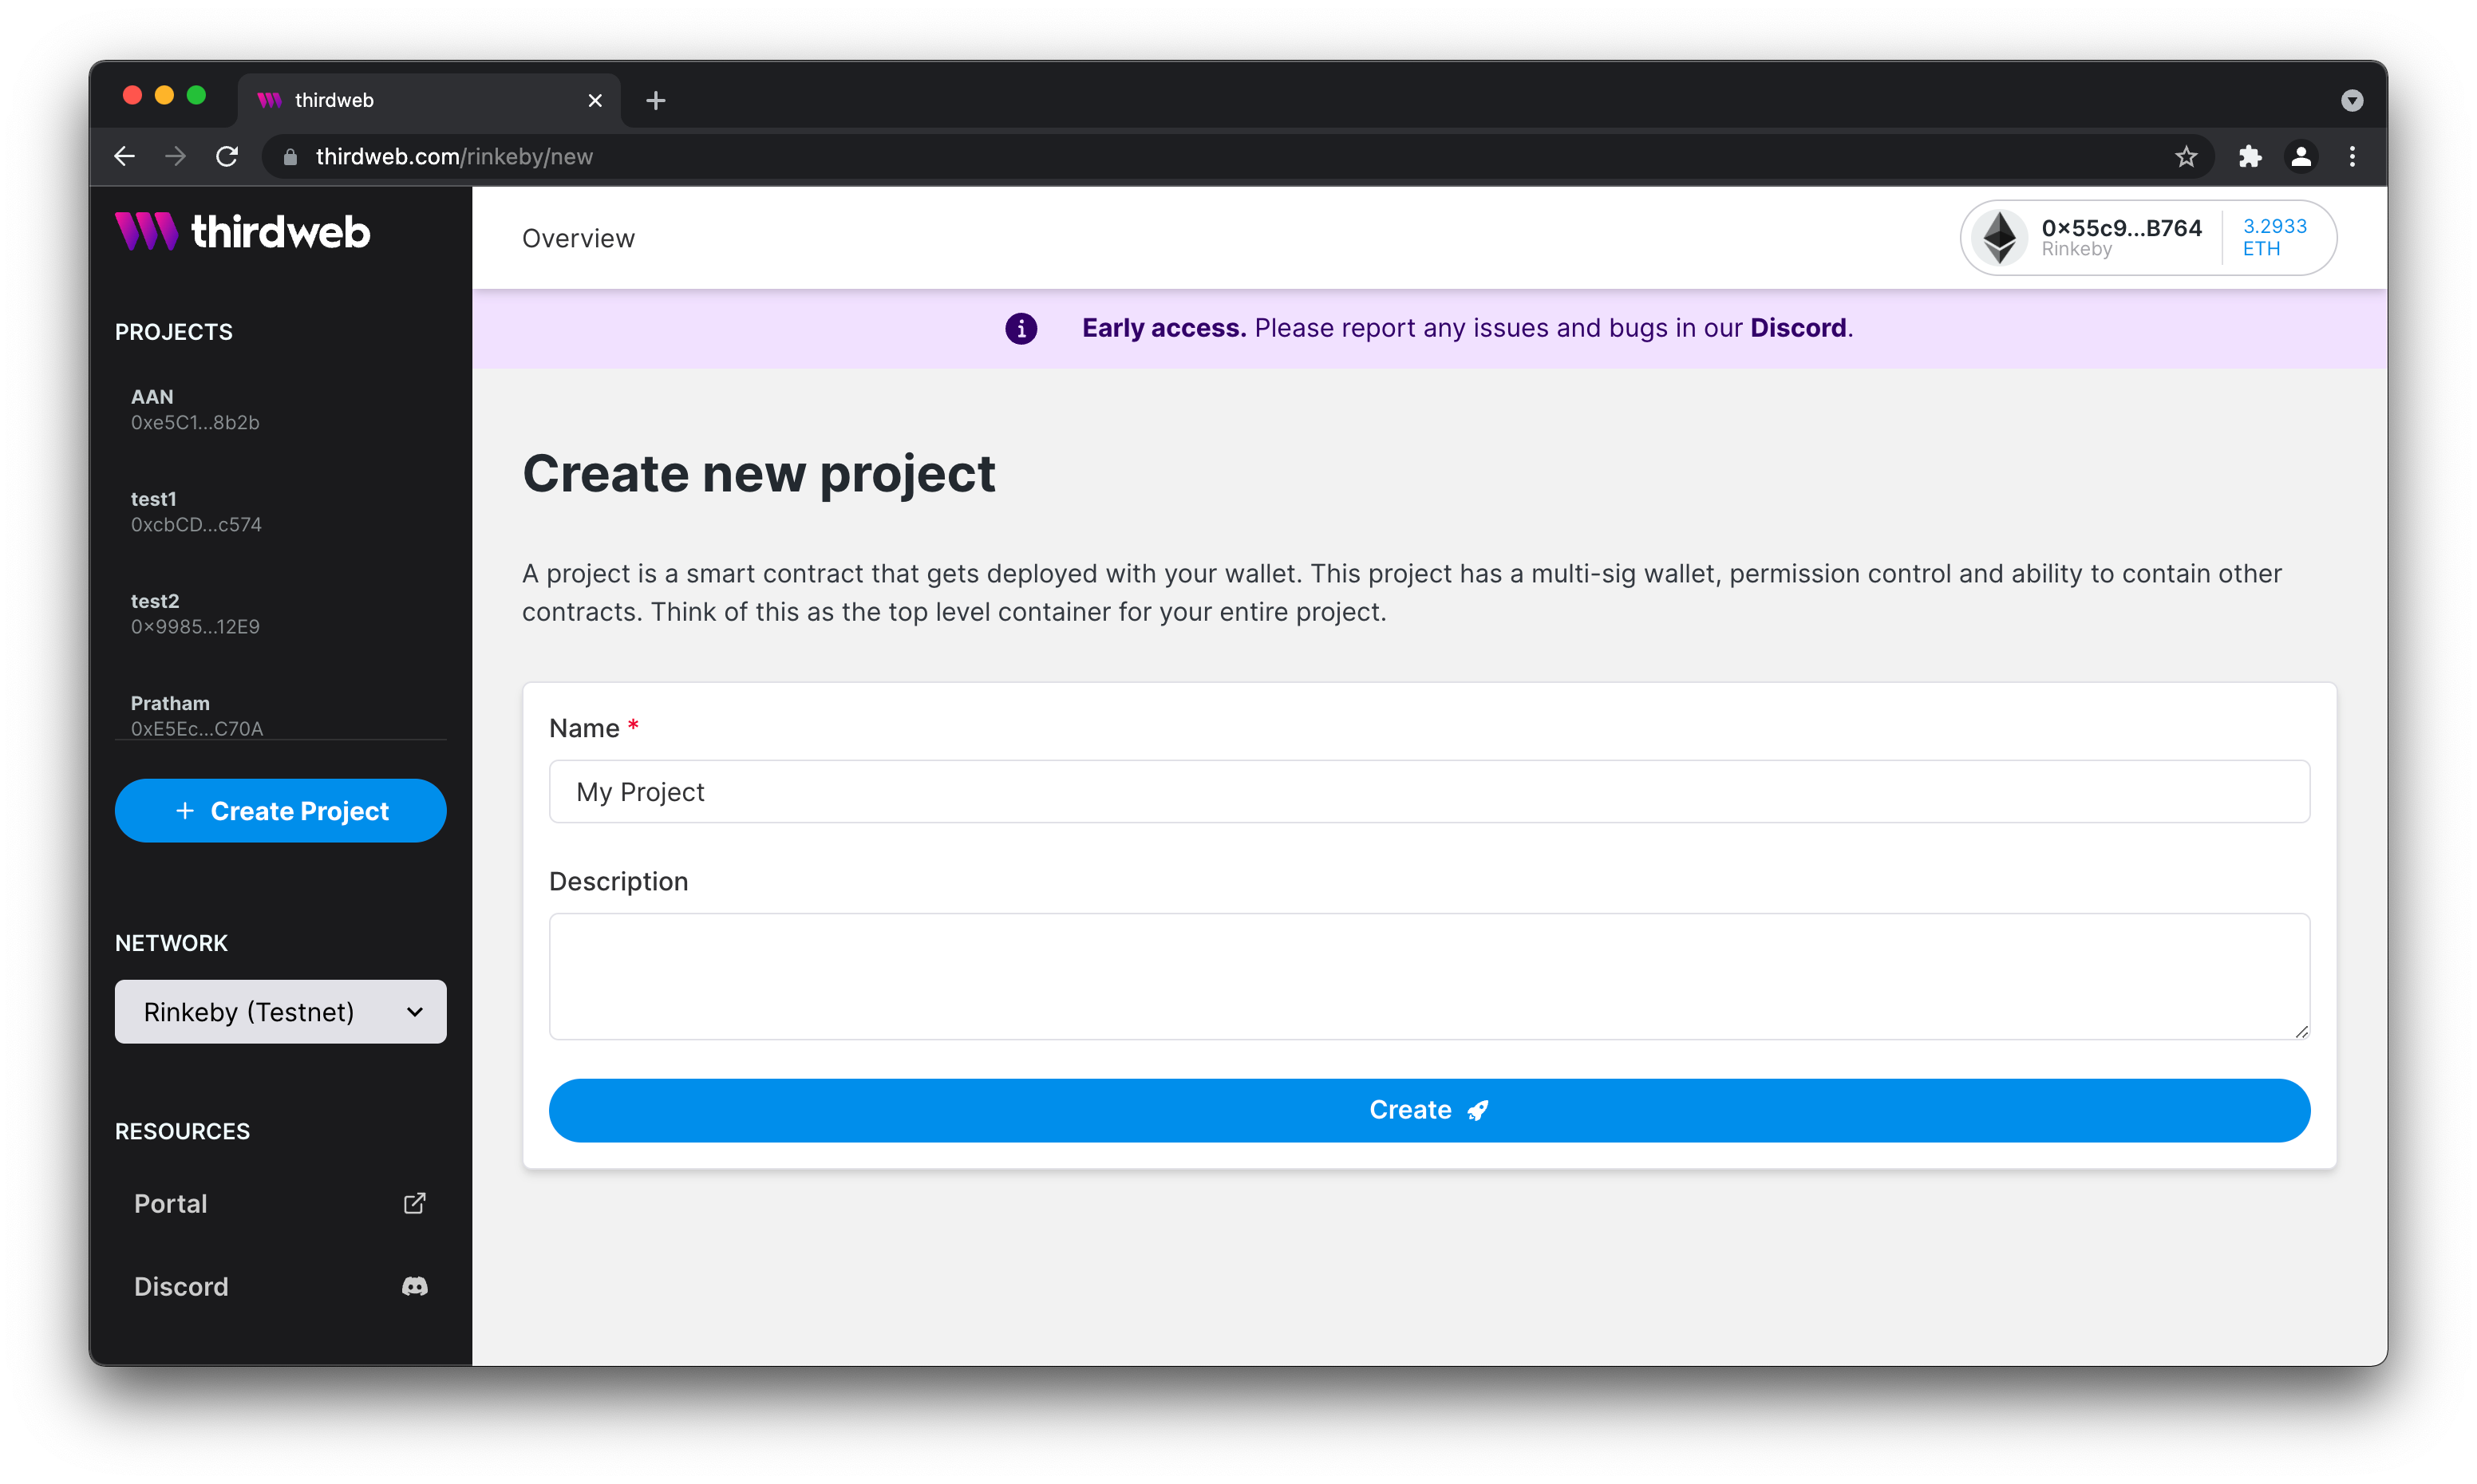Screen dimensions: 2477x1484
Task: Open the browser profile avatar icon
Action: pyautogui.click(x=2300, y=156)
